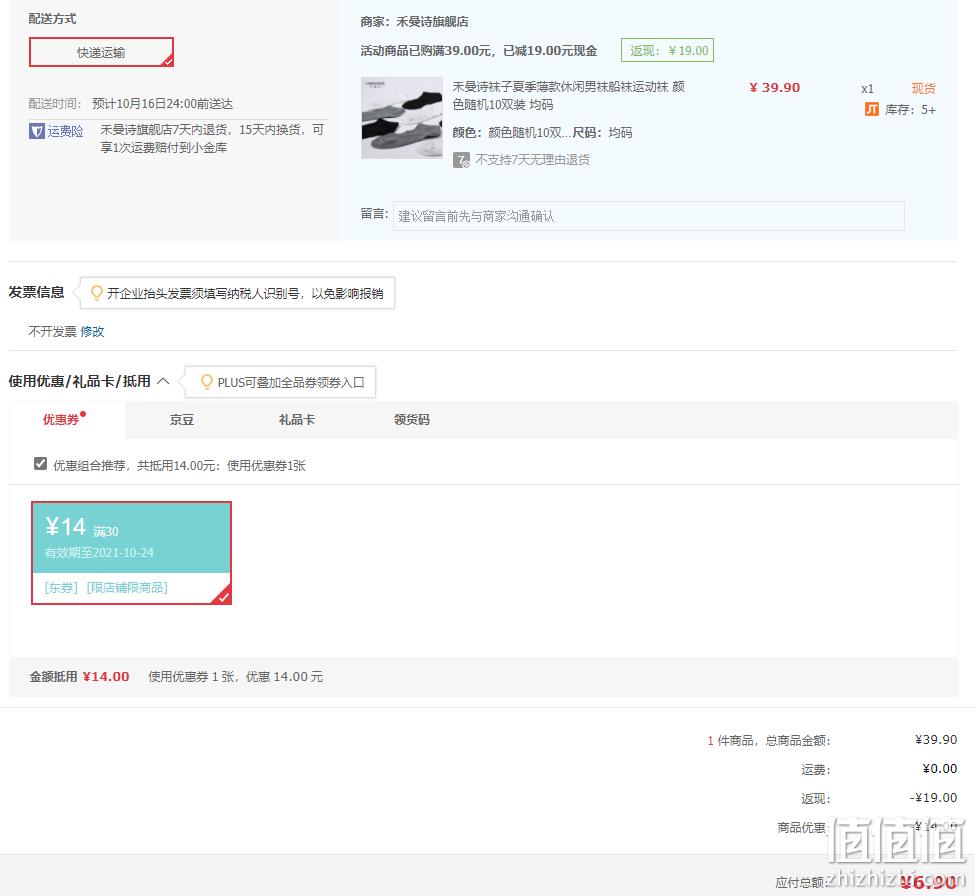Click the 预计10月16日24:00前送达 delivery time
975x896 pixels.
click(x=162, y=104)
